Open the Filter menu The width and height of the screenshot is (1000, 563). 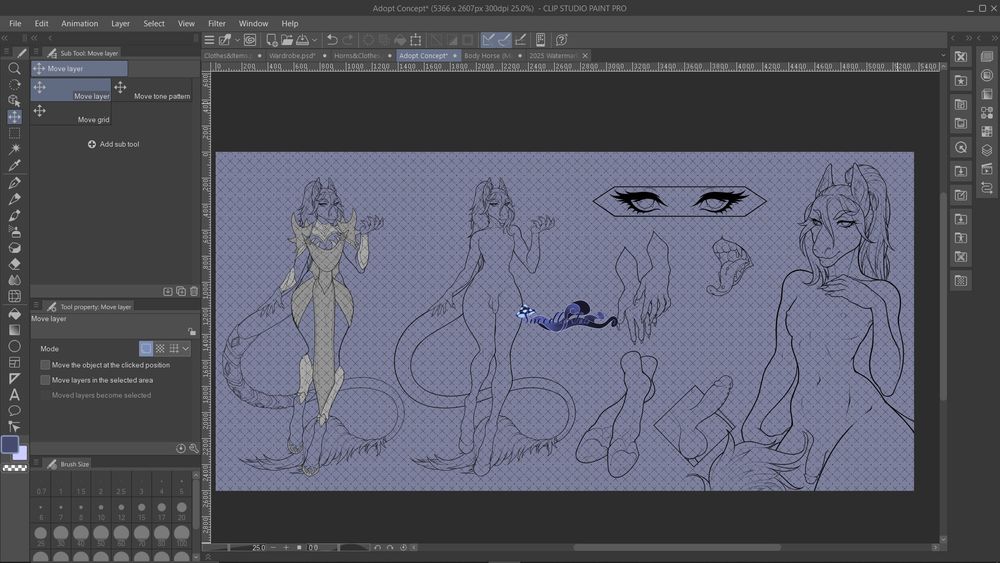(x=217, y=23)
